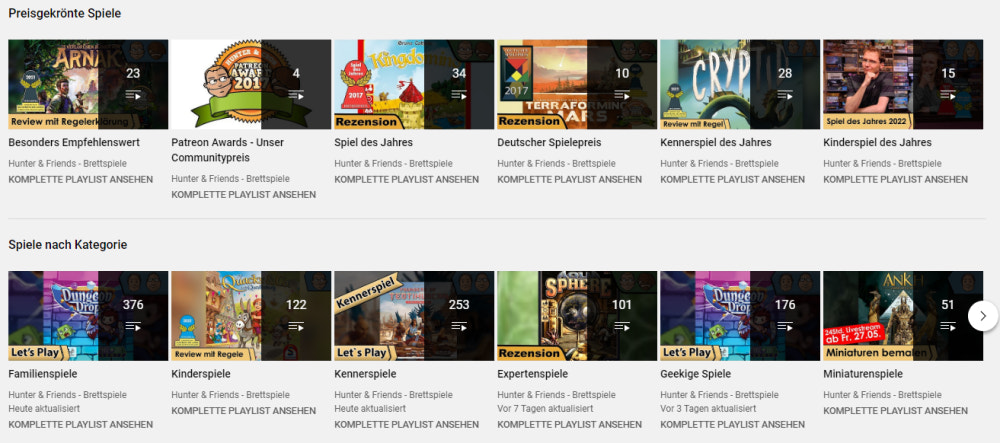Screen dimensions: 1000x443
Task: Open channel name under Spiel des Jahres
Action: (393, 163)
